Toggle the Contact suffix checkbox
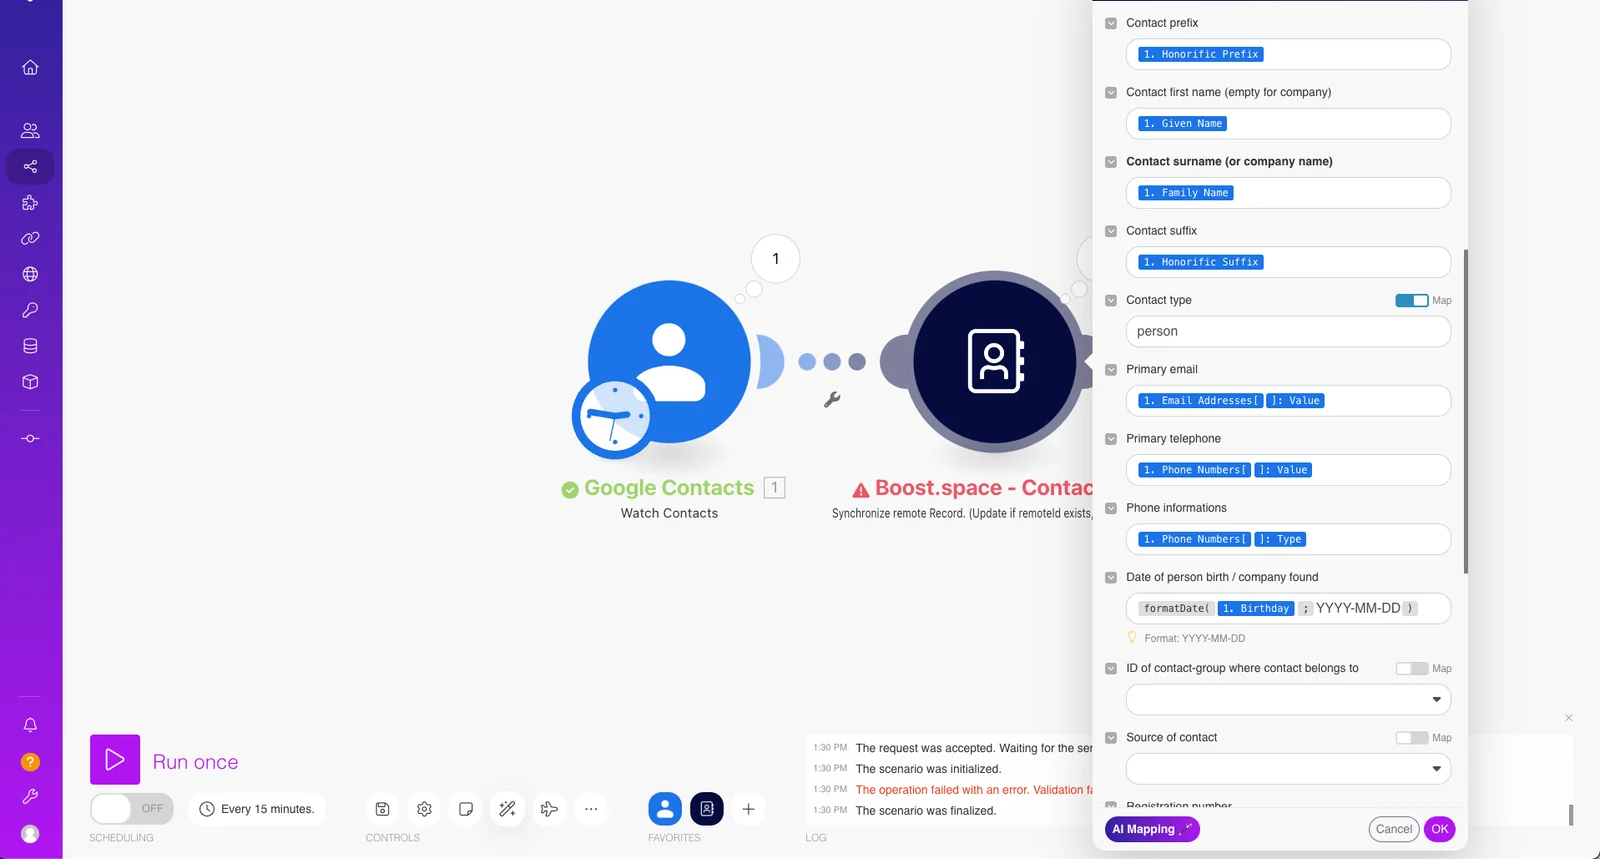The height and width of the screenshot is (859, 1600). tap(1111, 231)
